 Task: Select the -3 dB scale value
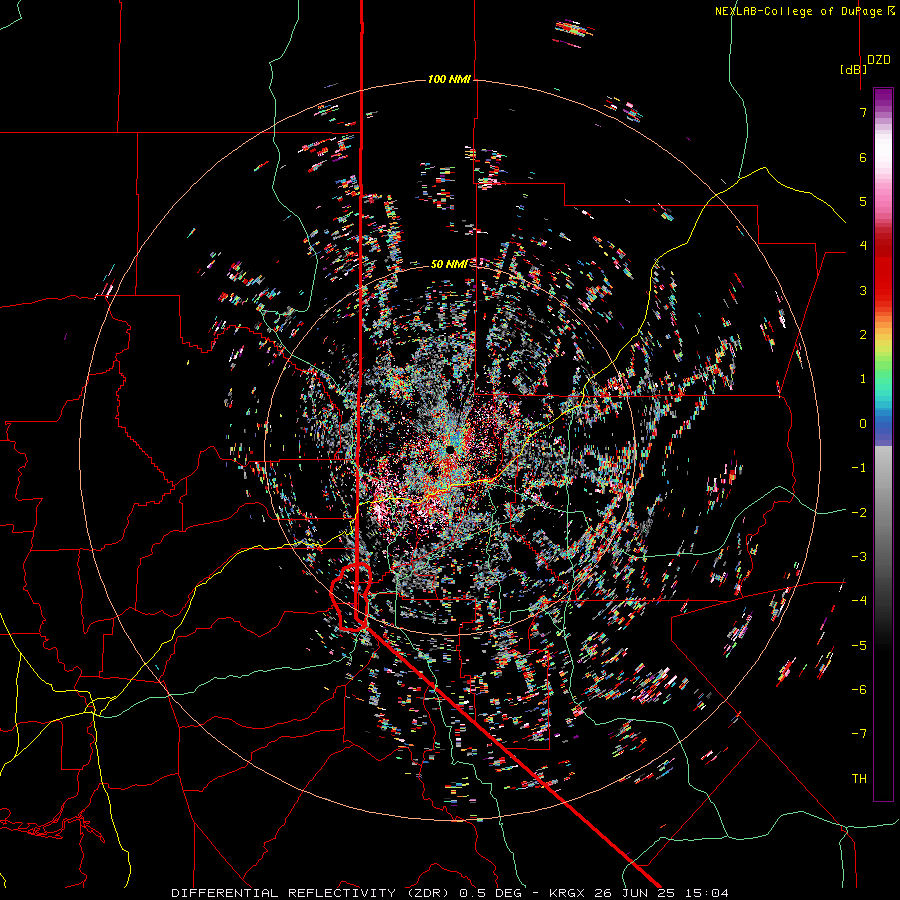tap(859, 557)
